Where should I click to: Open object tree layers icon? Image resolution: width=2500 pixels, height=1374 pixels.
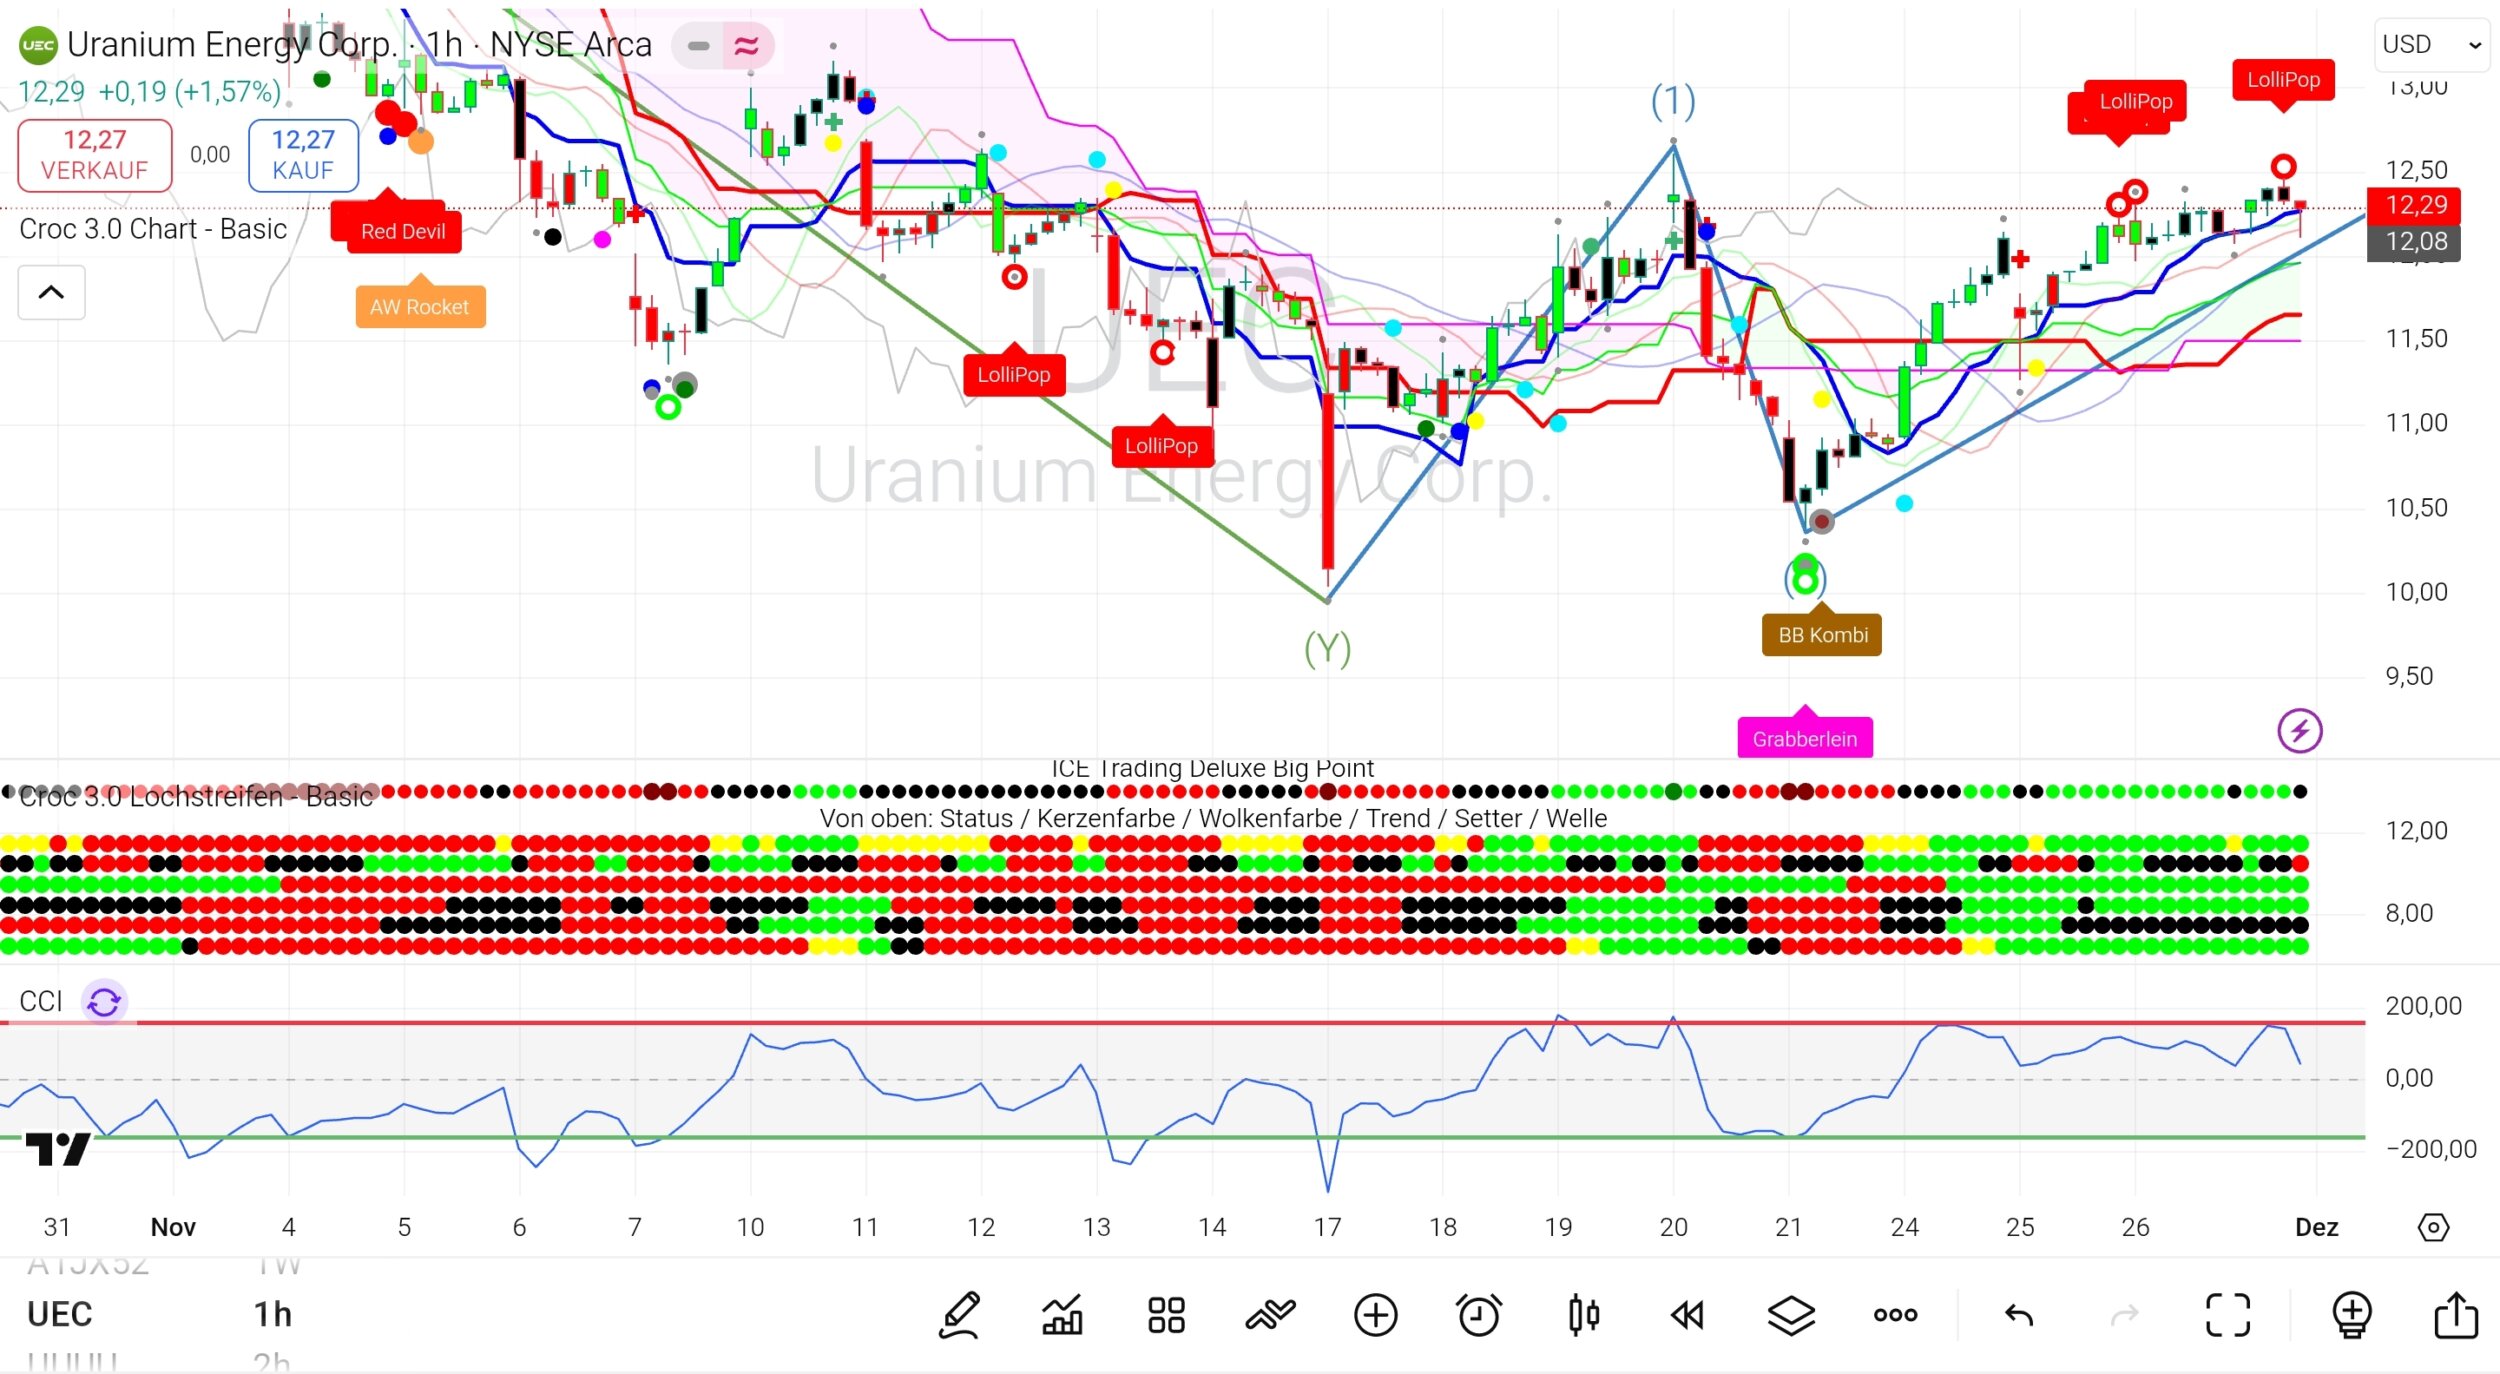tap(1791, 1315)
